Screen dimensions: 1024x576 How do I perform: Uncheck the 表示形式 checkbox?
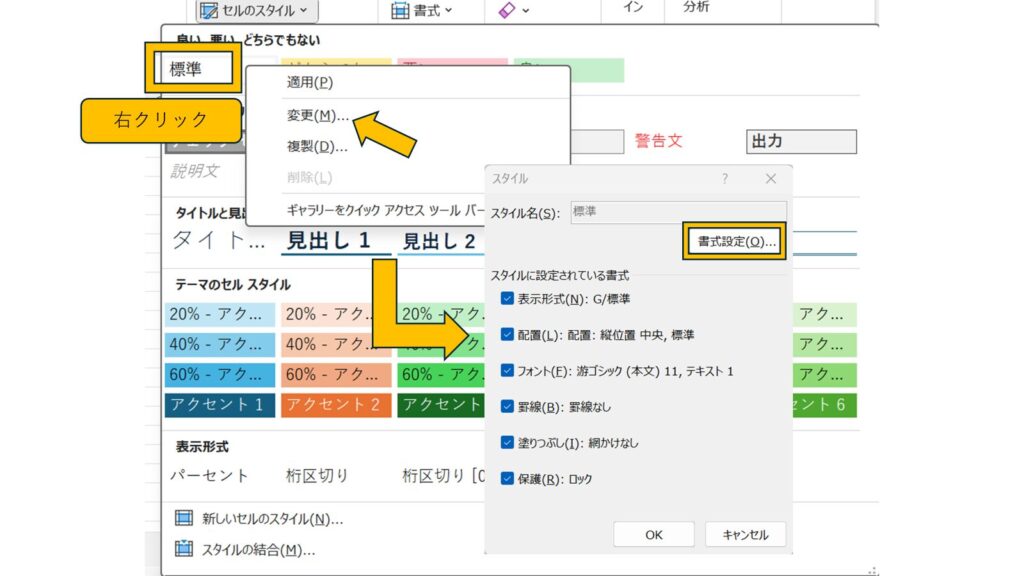tap(508, 298)
